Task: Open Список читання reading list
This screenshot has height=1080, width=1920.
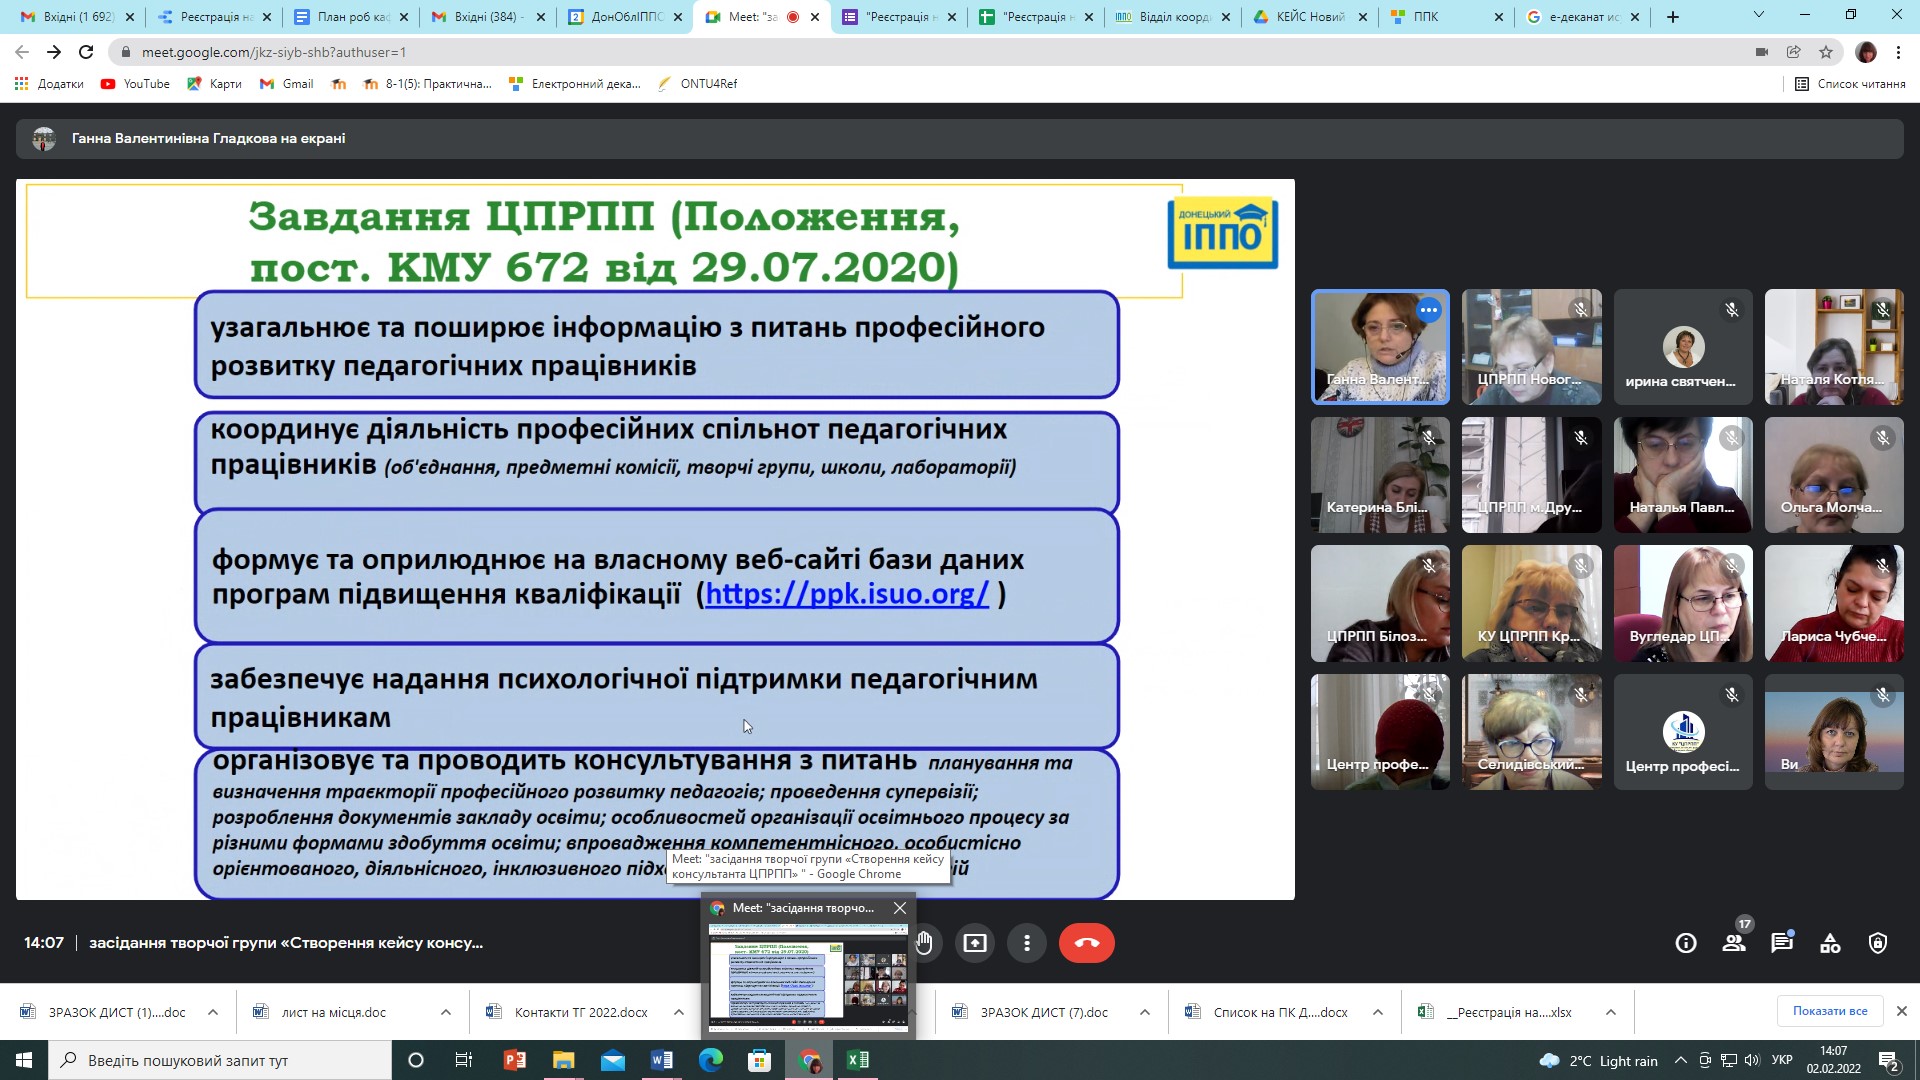Action: [1850, 84]
